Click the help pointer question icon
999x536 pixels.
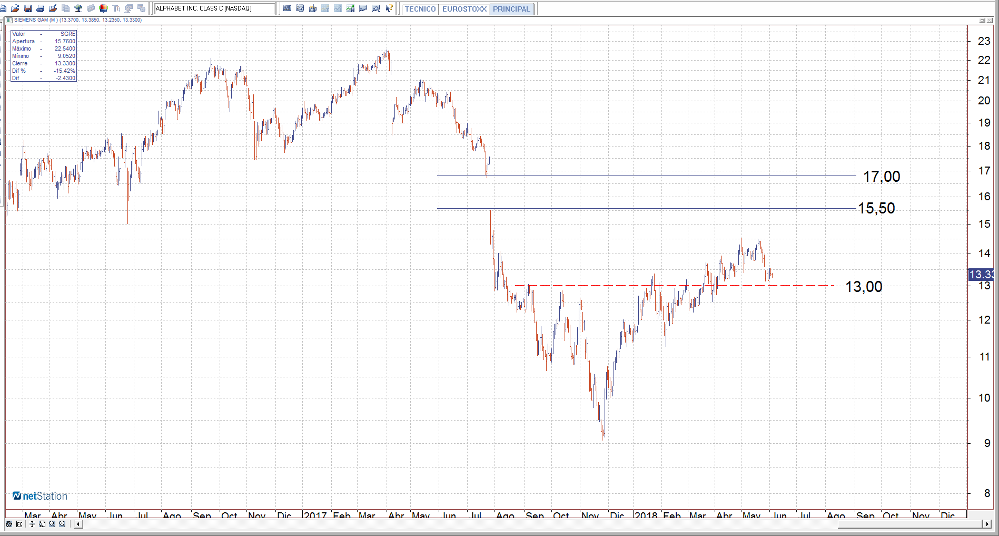click(x=388, y=8)
